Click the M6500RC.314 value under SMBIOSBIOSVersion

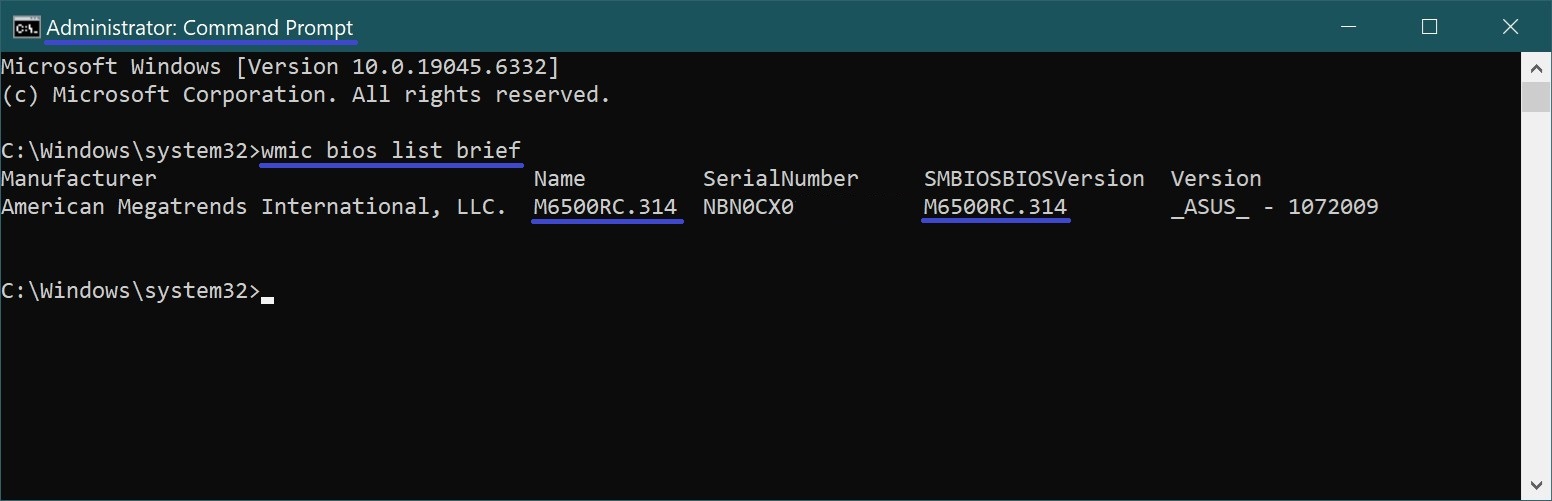995,207
